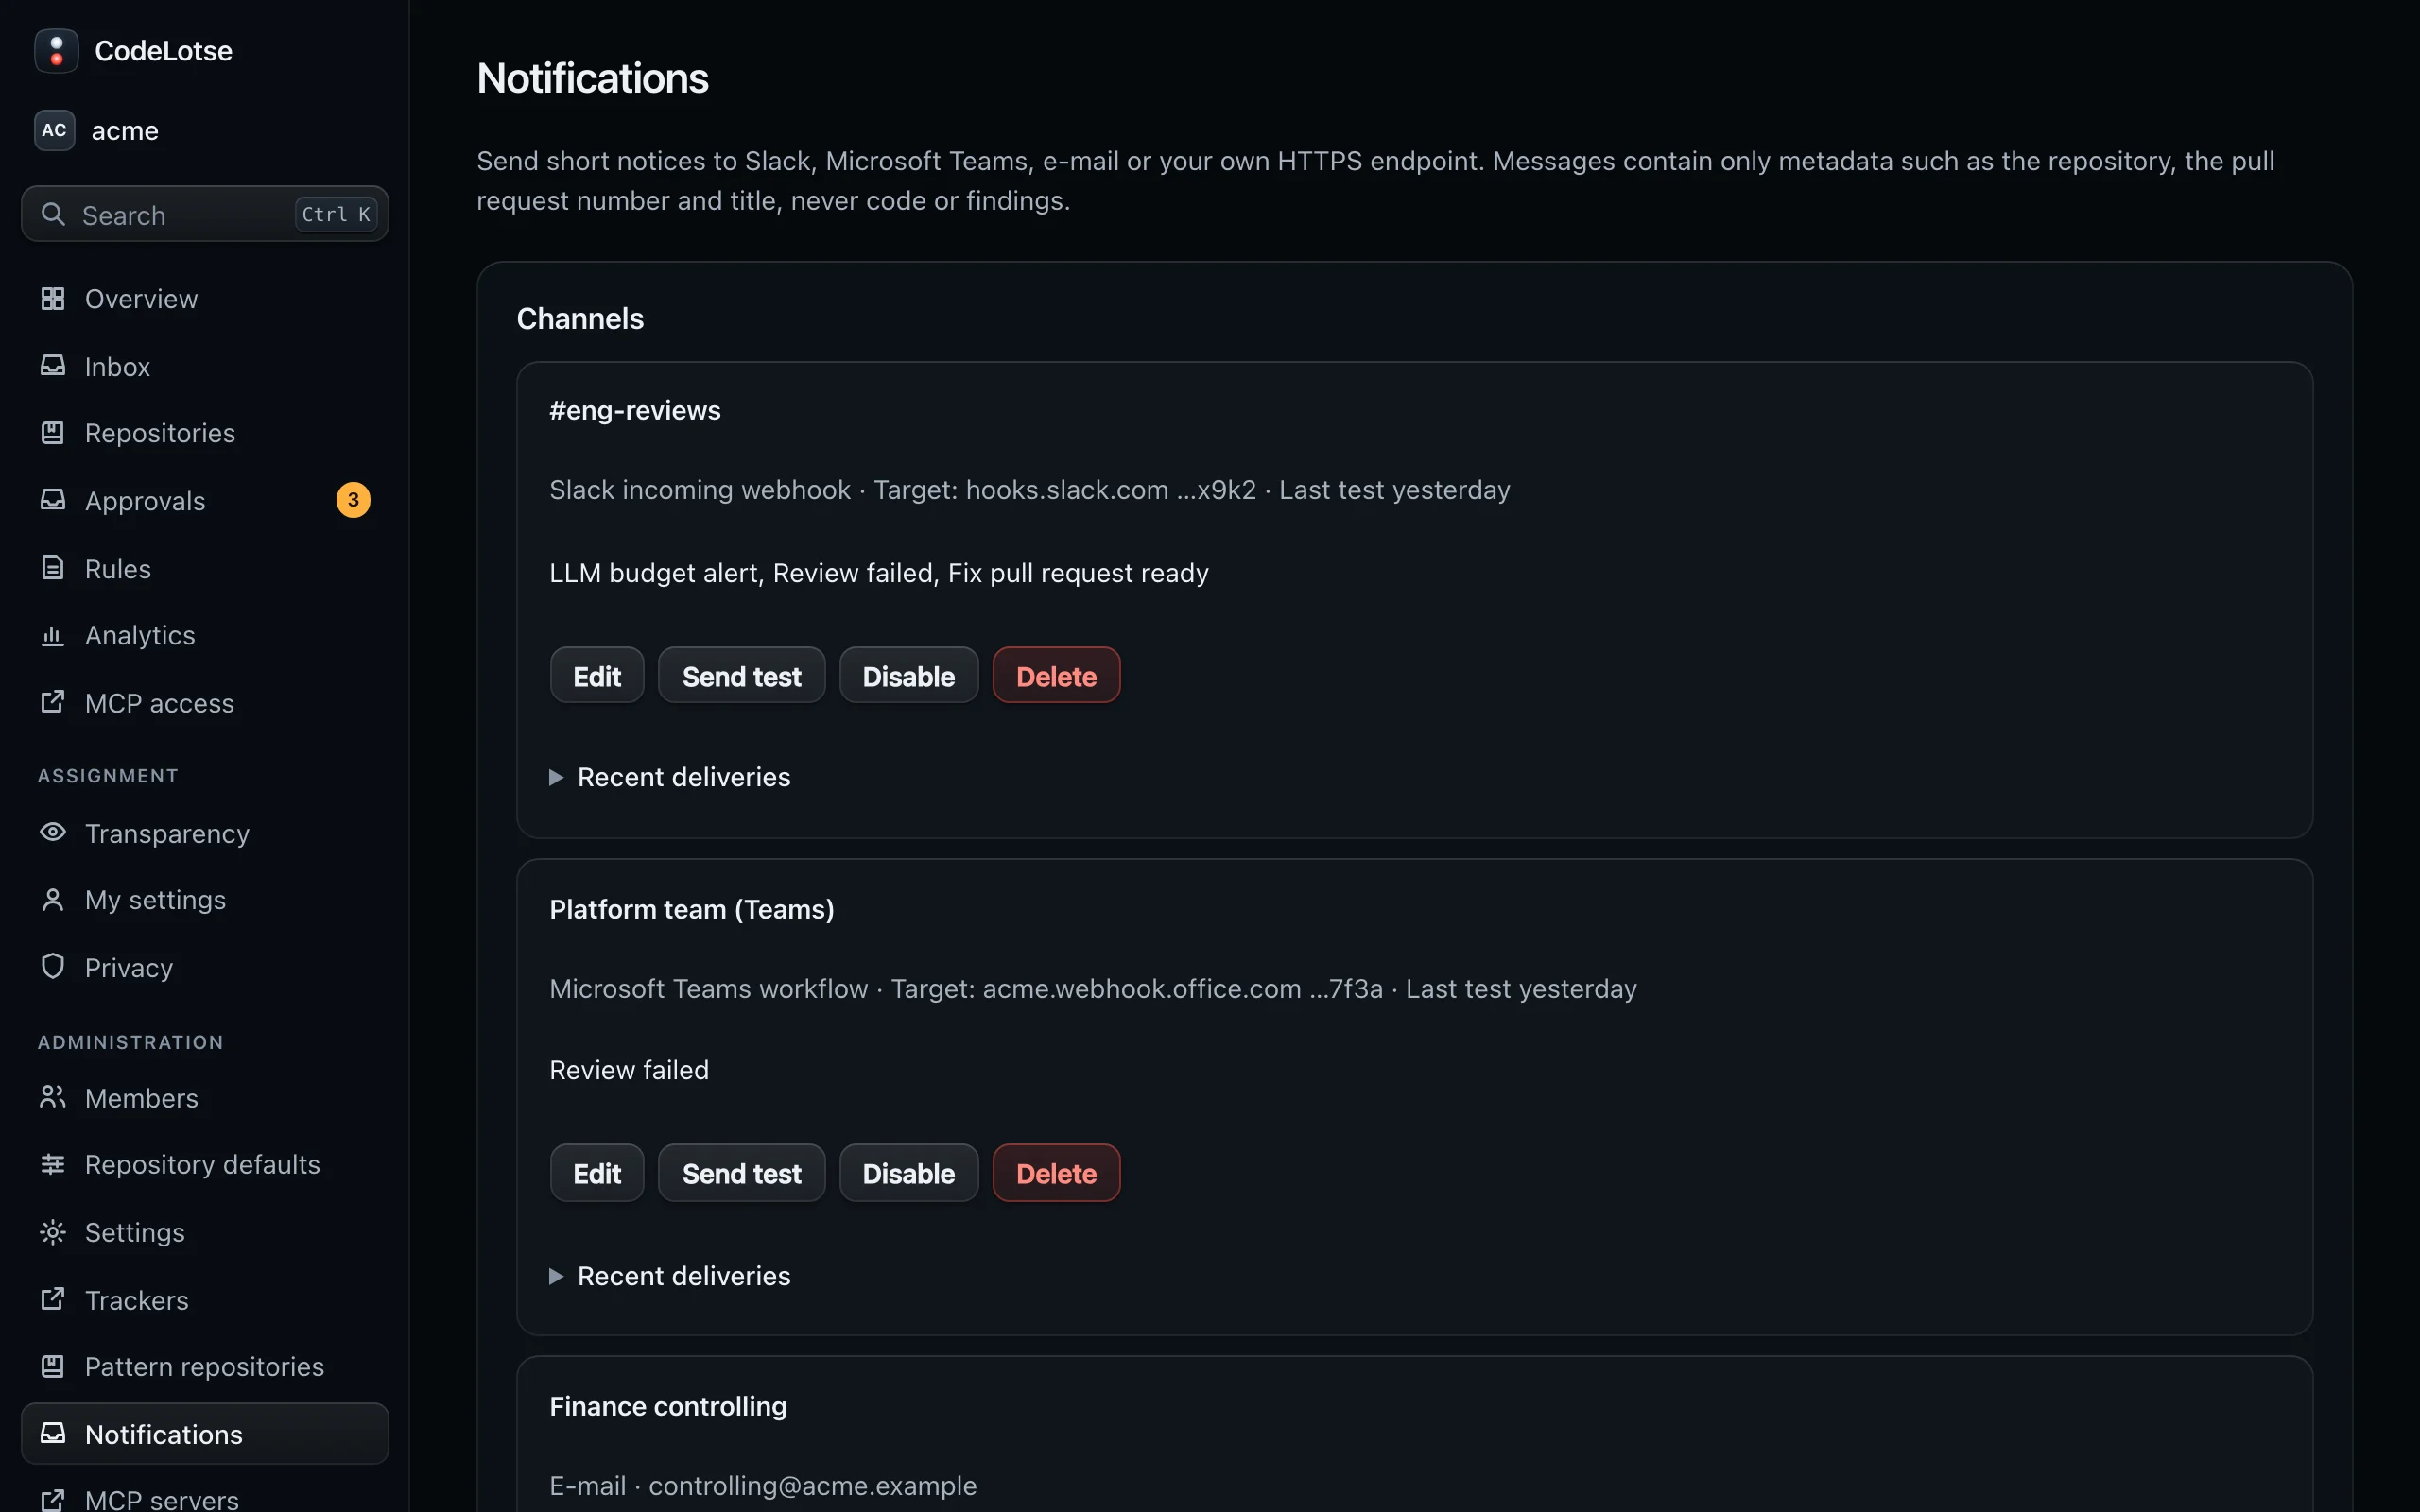
Task: Click the CodeLotse logo icon
Action: pos(56,51)
